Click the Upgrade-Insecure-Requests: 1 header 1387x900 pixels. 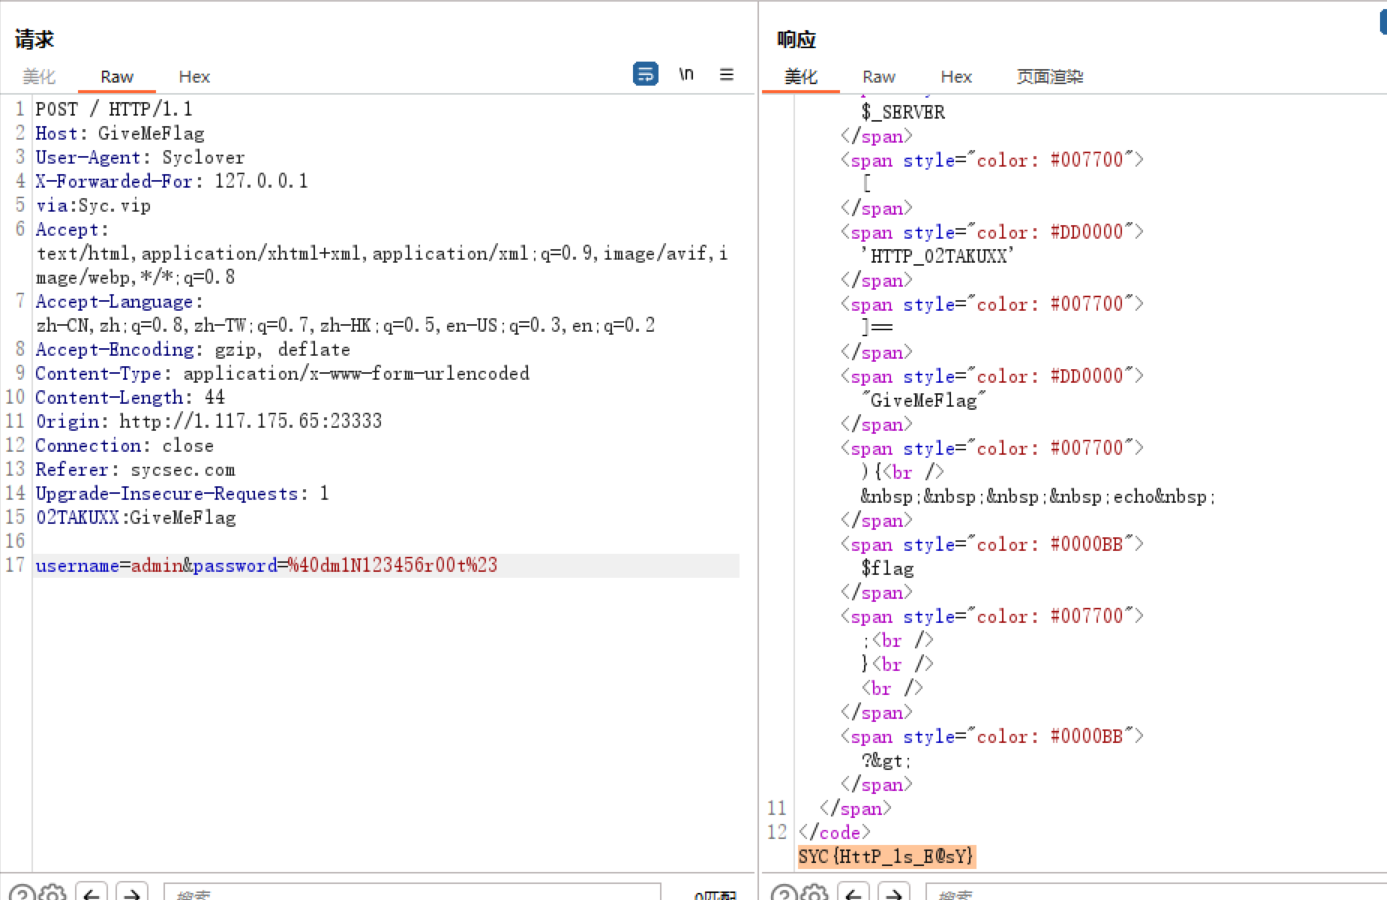click(x=182, y=493)
